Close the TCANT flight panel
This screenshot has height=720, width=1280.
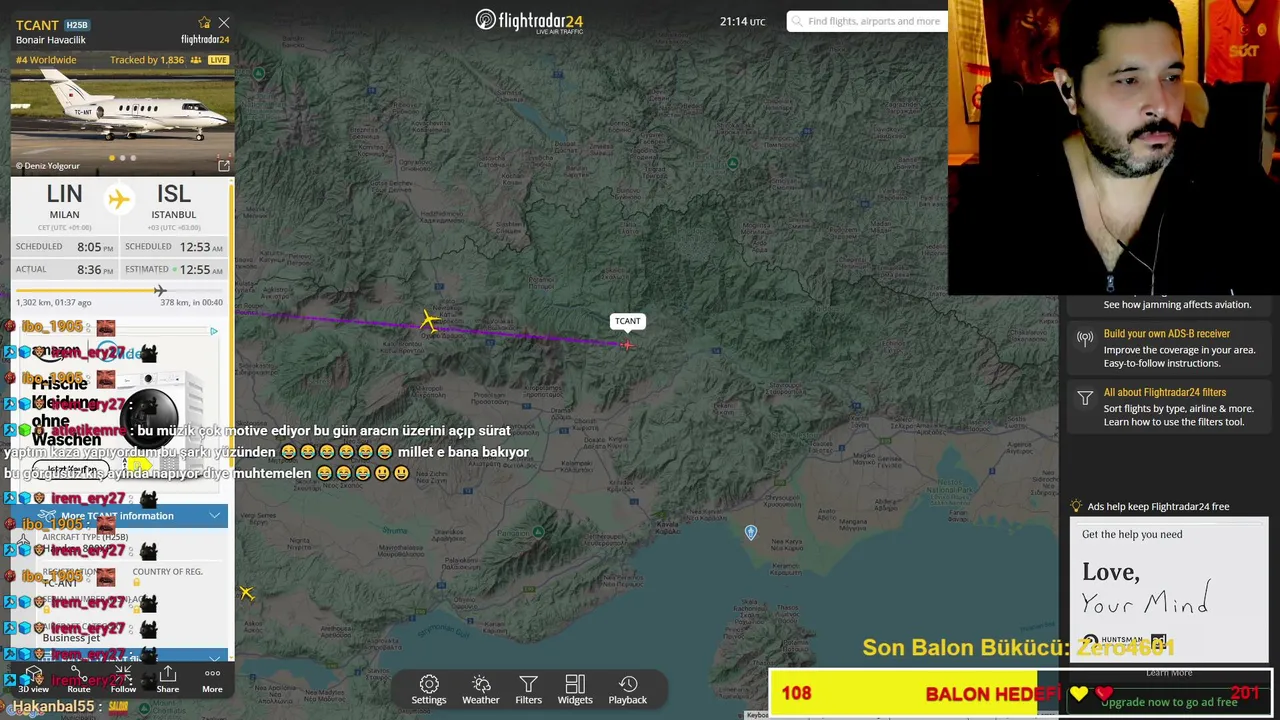224,22
